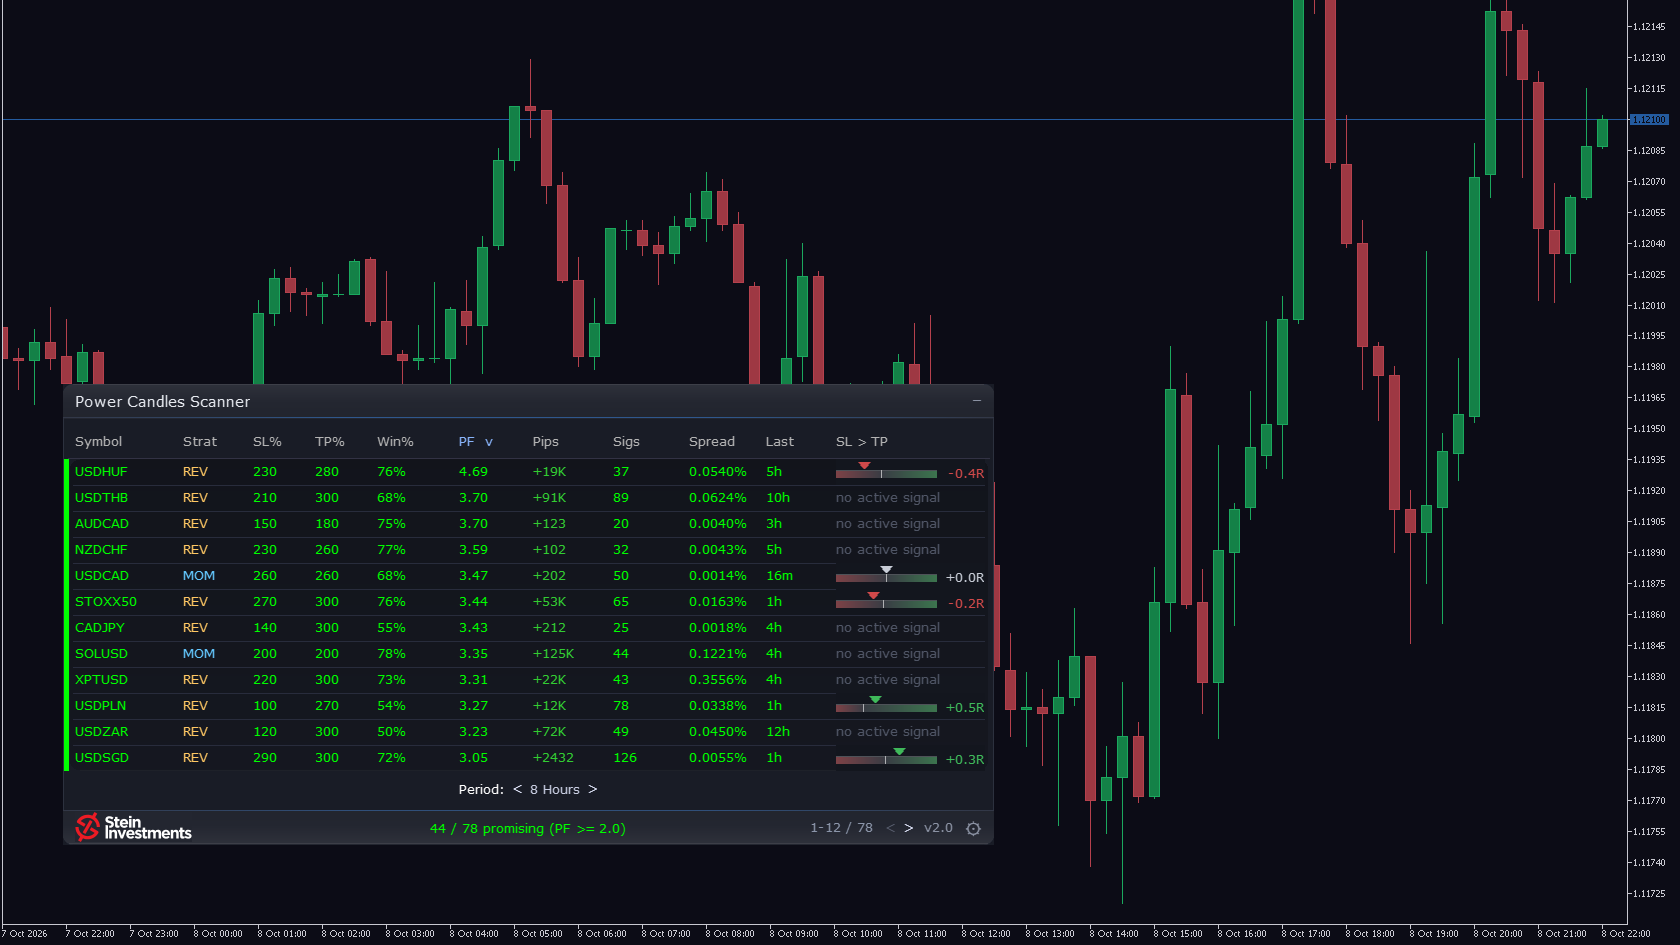Screen dimensions: 1680x945
Task: Click the Power Candles Scanner title bar
Action: coord(528,401)
